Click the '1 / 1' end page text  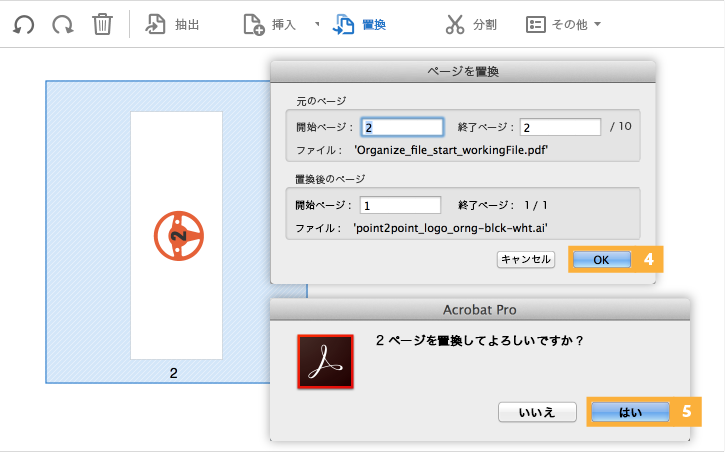(x=535, y=205)
